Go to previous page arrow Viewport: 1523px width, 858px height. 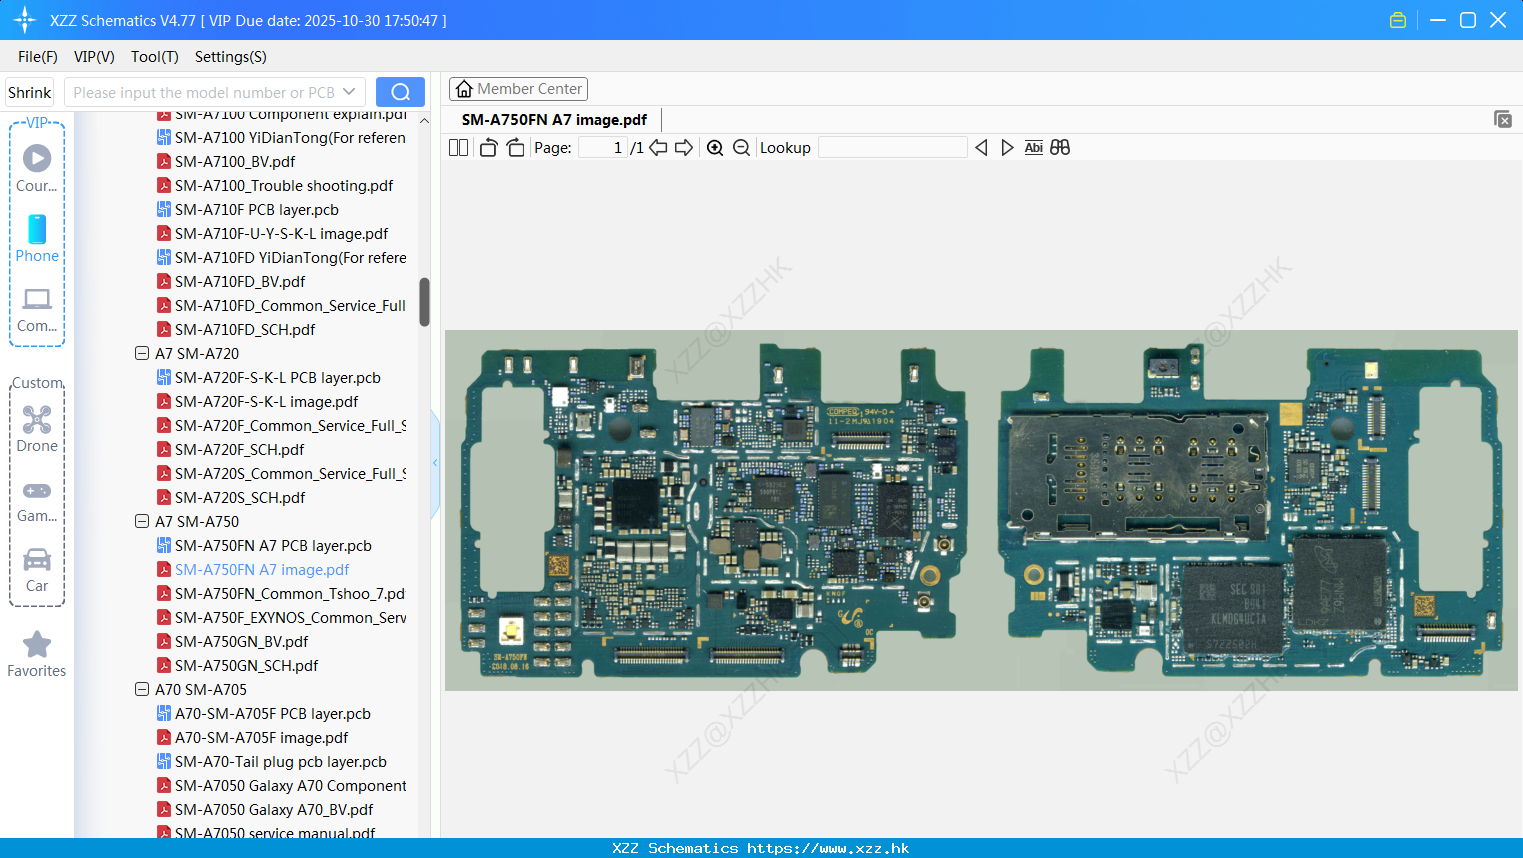coord(658,147)
